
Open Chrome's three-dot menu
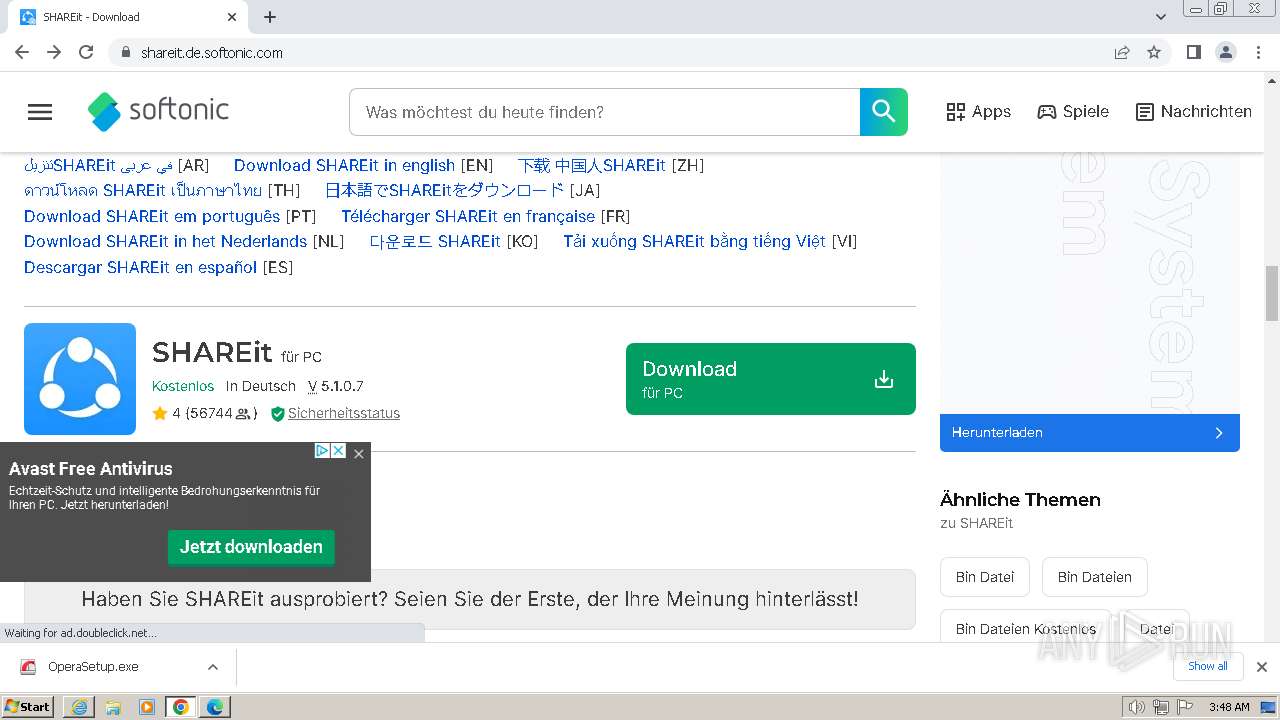(1258, 52)
